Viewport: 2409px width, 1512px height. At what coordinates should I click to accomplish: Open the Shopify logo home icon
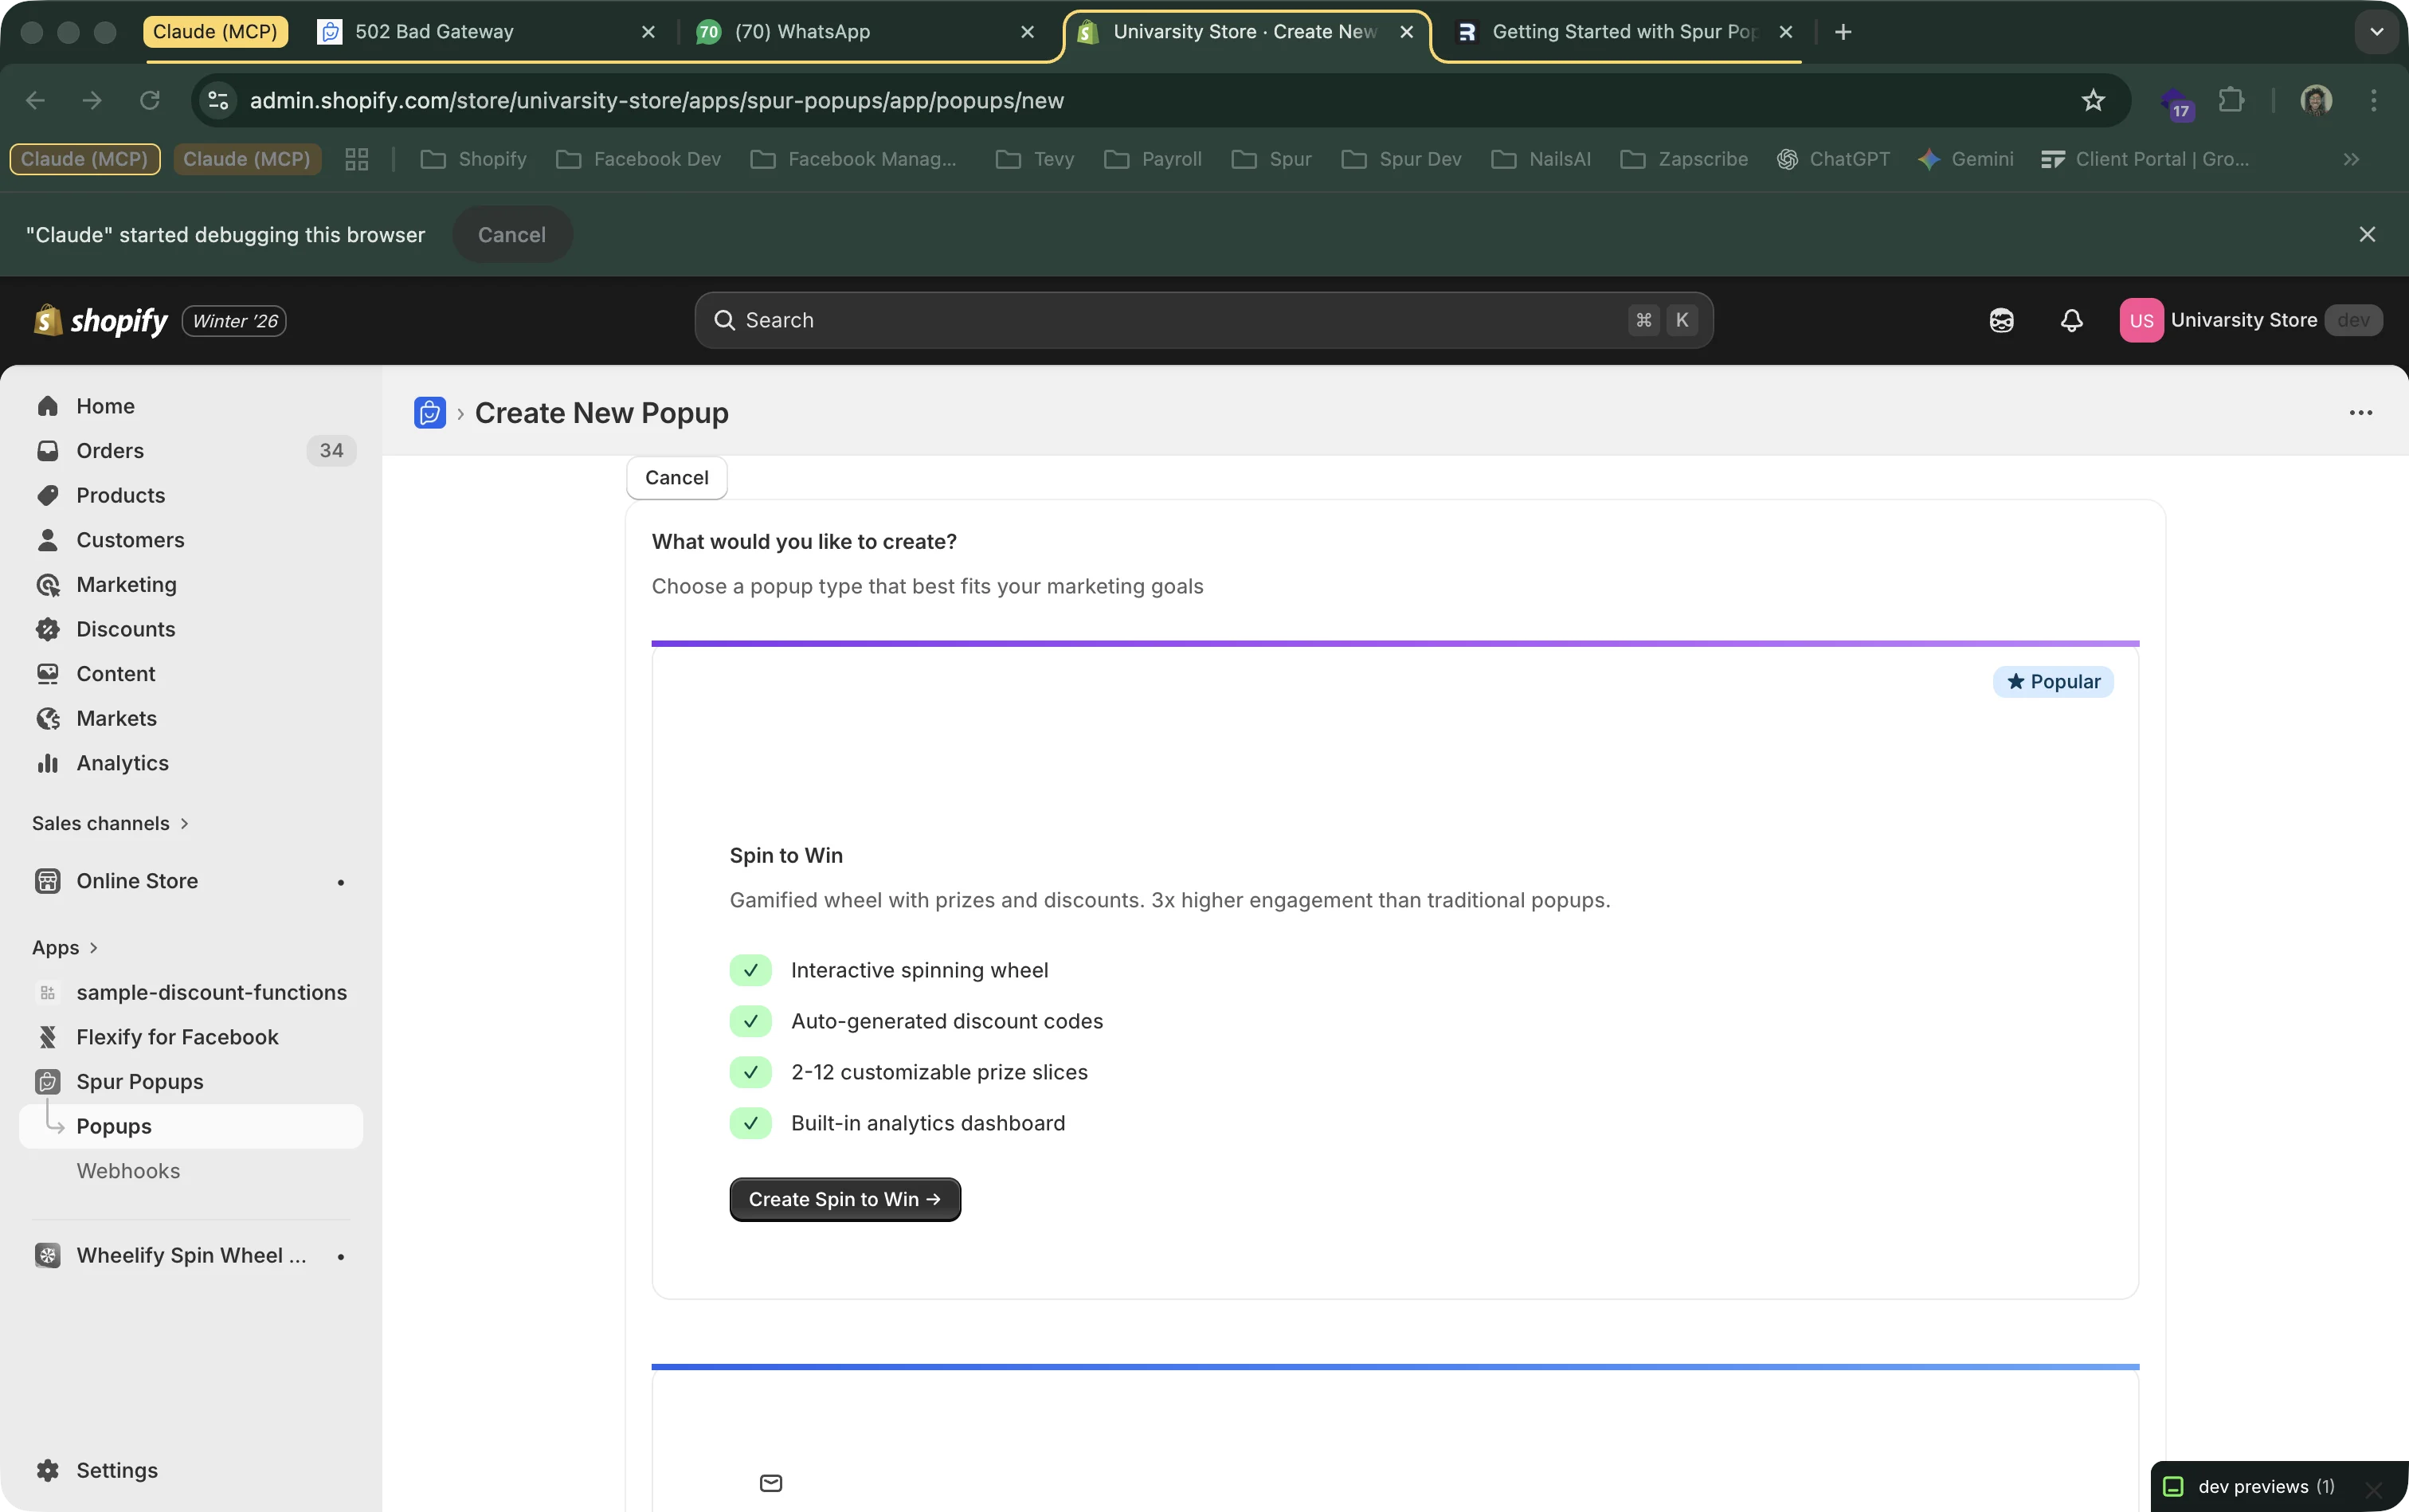(46, 320)
